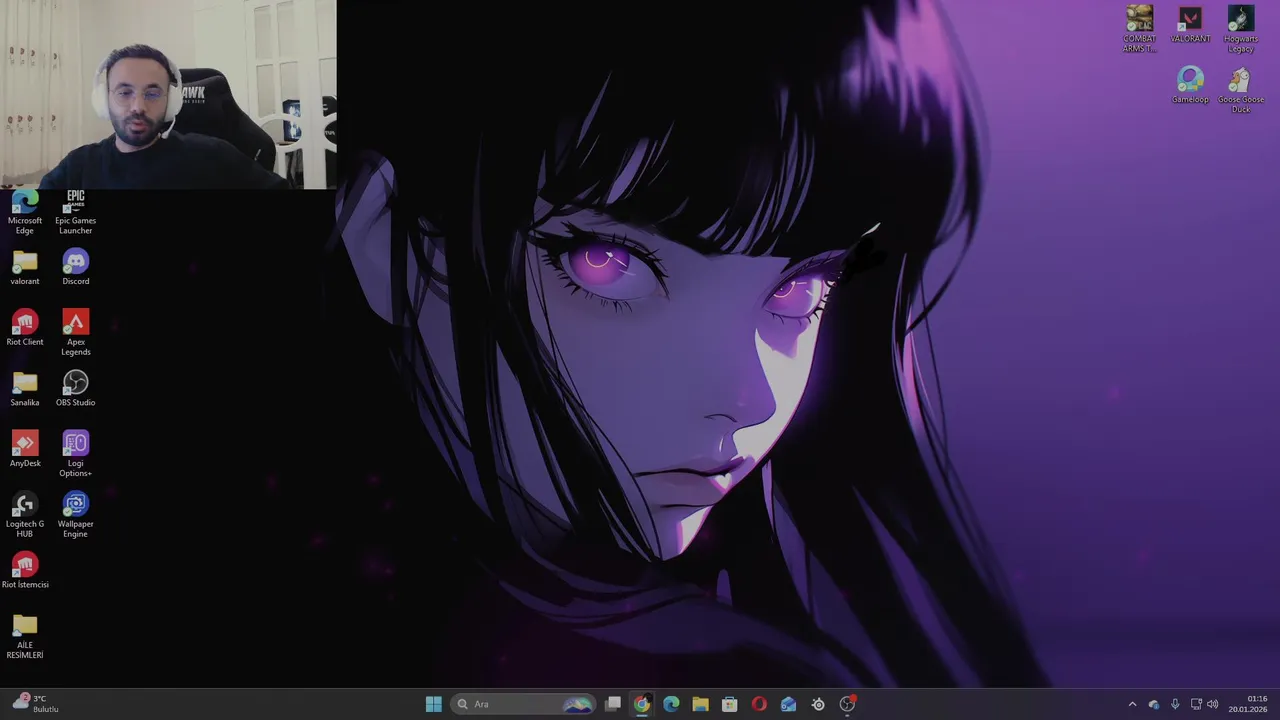This screenshot has height=720, width=1280.
Task: Expand the hidden system tray icons
Action: (x=1132, y=704)
